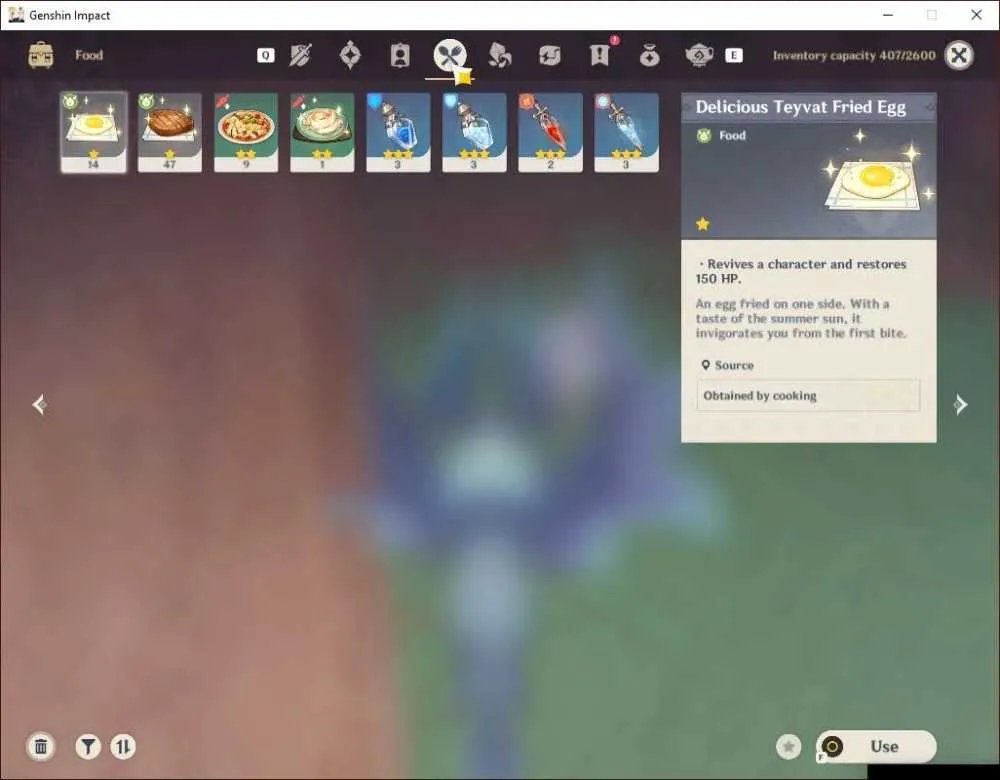Click the 'Inventory capacity 407/2600' text
This screenshot has width=1000, height=780.
coord(854,55)
